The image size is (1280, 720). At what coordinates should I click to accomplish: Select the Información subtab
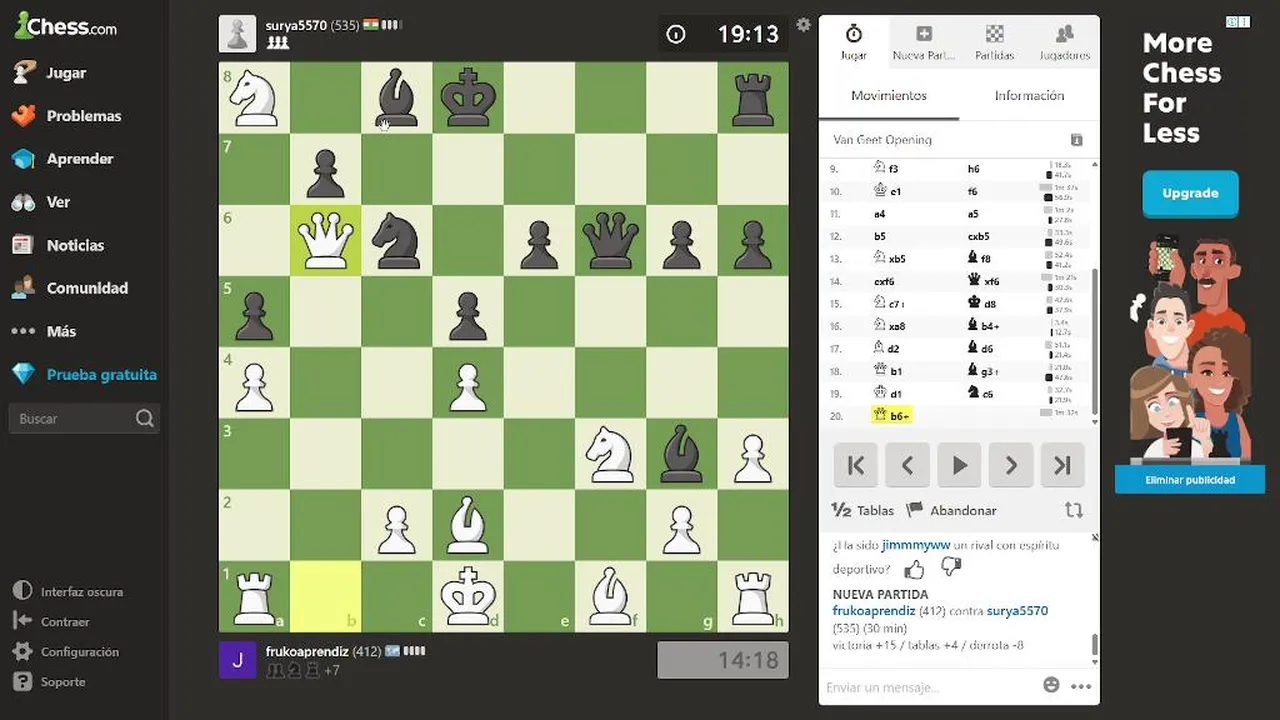pyautogui.click(x=1029, y=96)
